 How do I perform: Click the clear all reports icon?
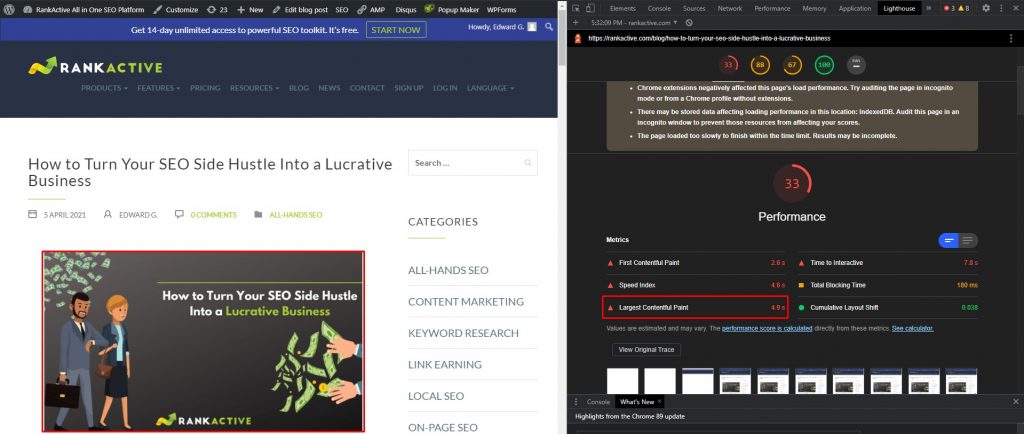coord(689,22)
